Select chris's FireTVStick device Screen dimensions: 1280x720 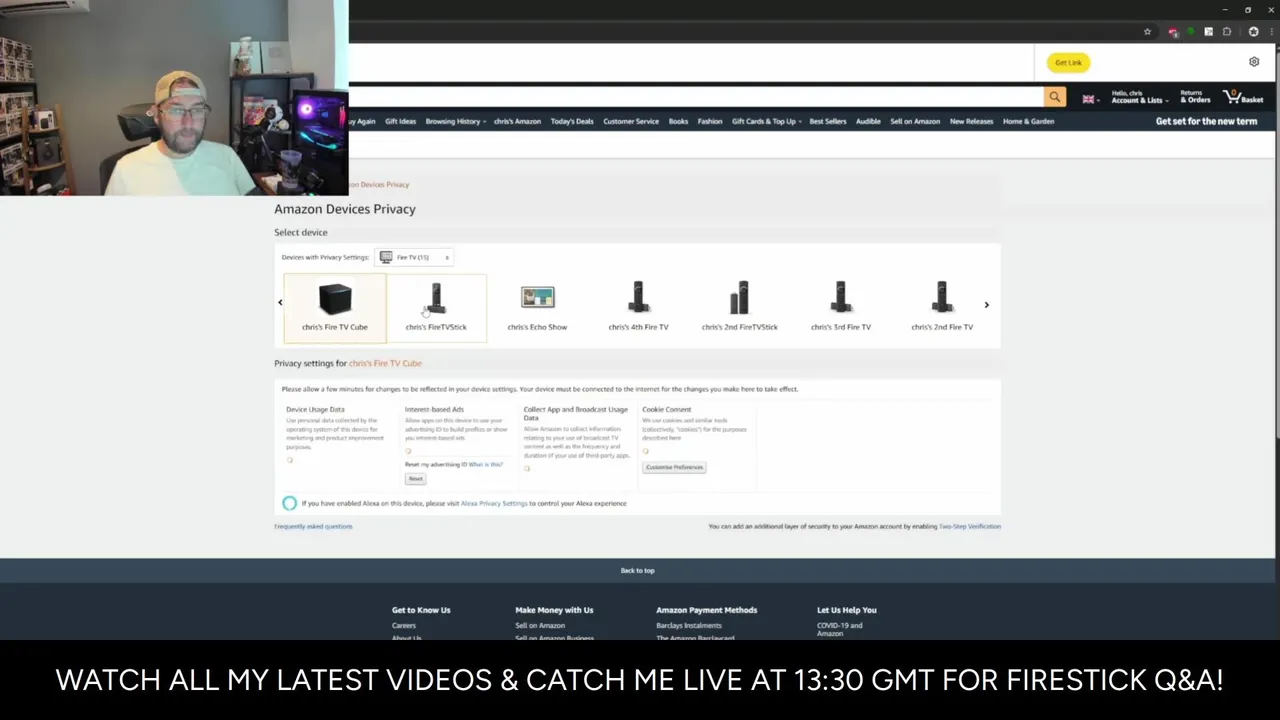(x=436, y=308)
